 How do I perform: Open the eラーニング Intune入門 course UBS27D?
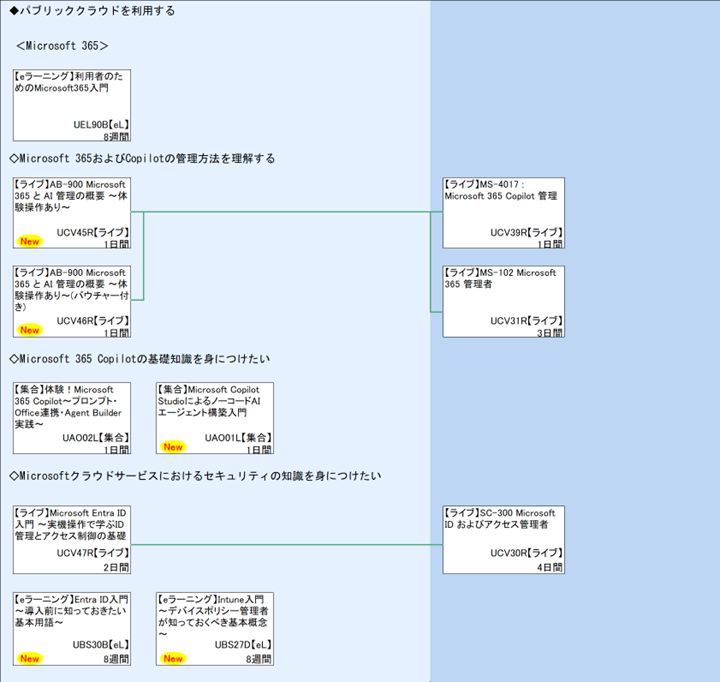click(215, 629)
